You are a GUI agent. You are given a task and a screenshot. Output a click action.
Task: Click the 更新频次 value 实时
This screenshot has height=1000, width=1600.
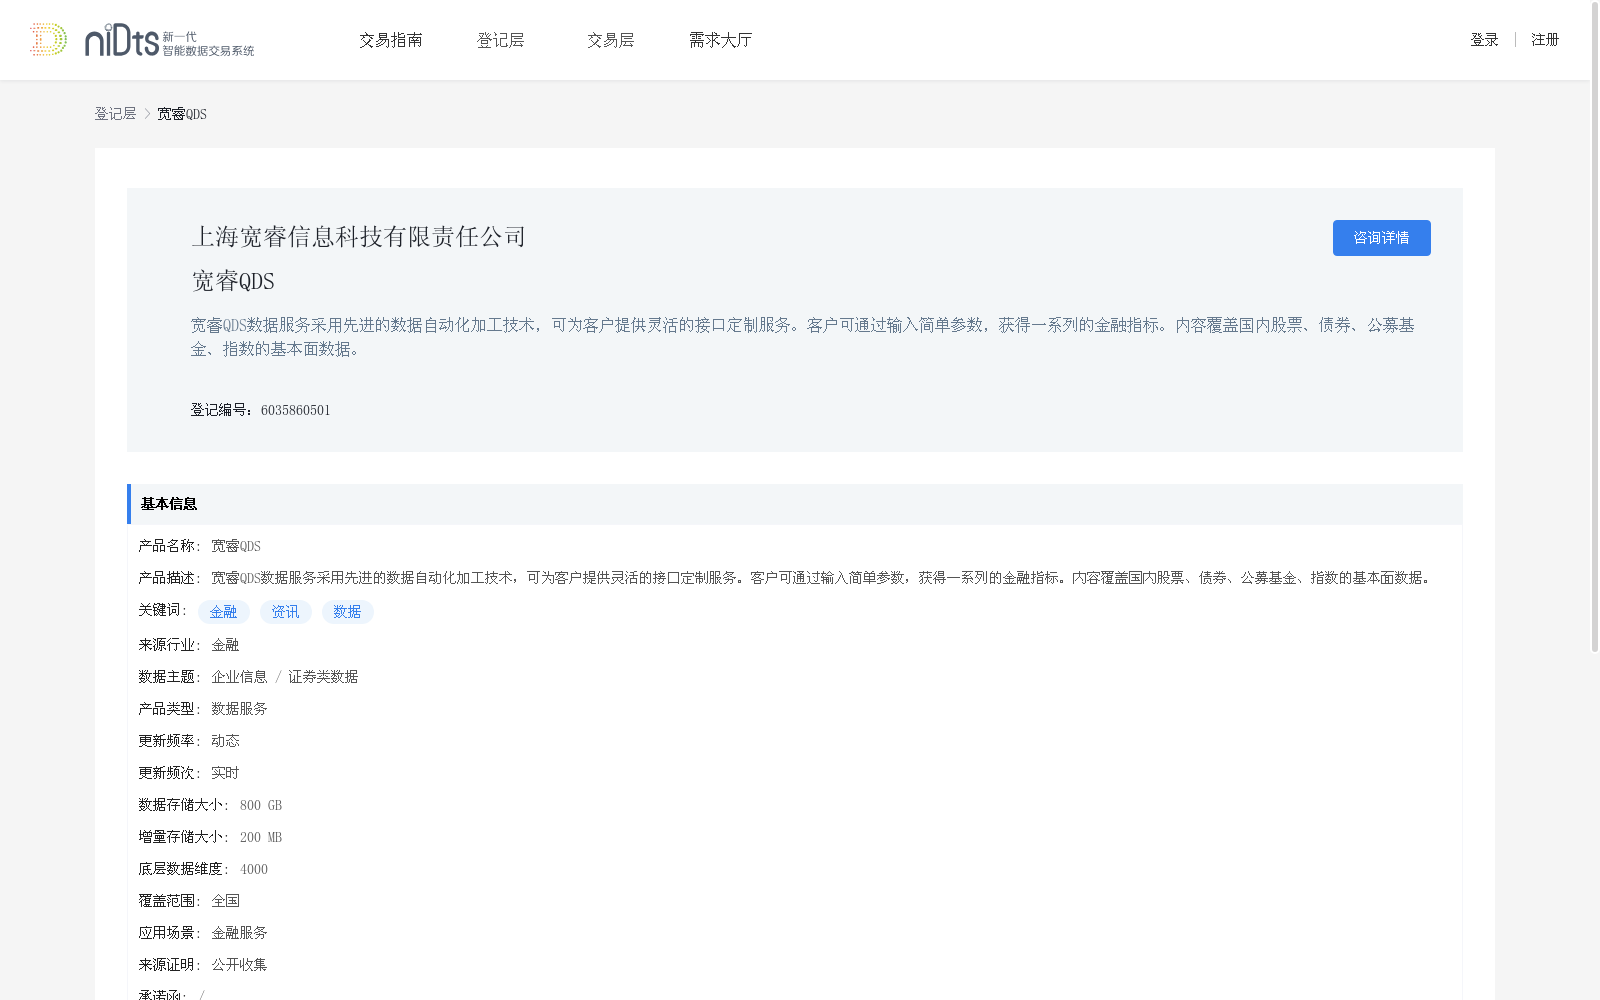tap(225, 773)
